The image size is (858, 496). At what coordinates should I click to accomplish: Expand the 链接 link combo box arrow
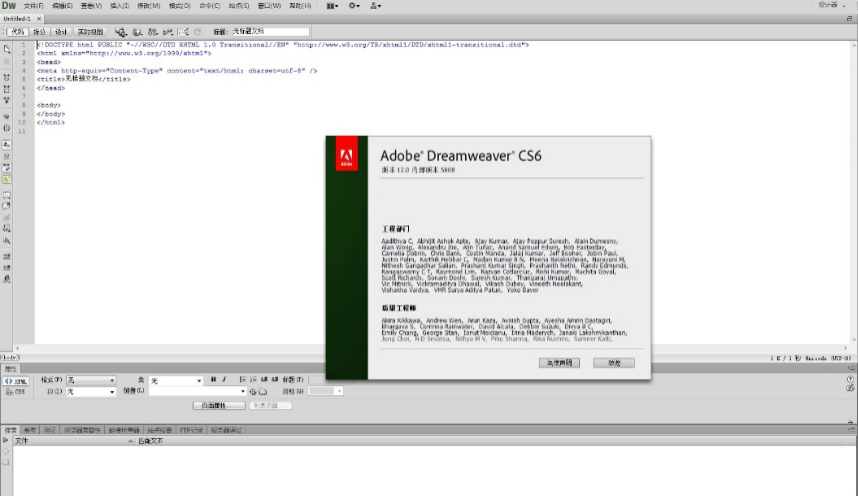tap(243, 391)
